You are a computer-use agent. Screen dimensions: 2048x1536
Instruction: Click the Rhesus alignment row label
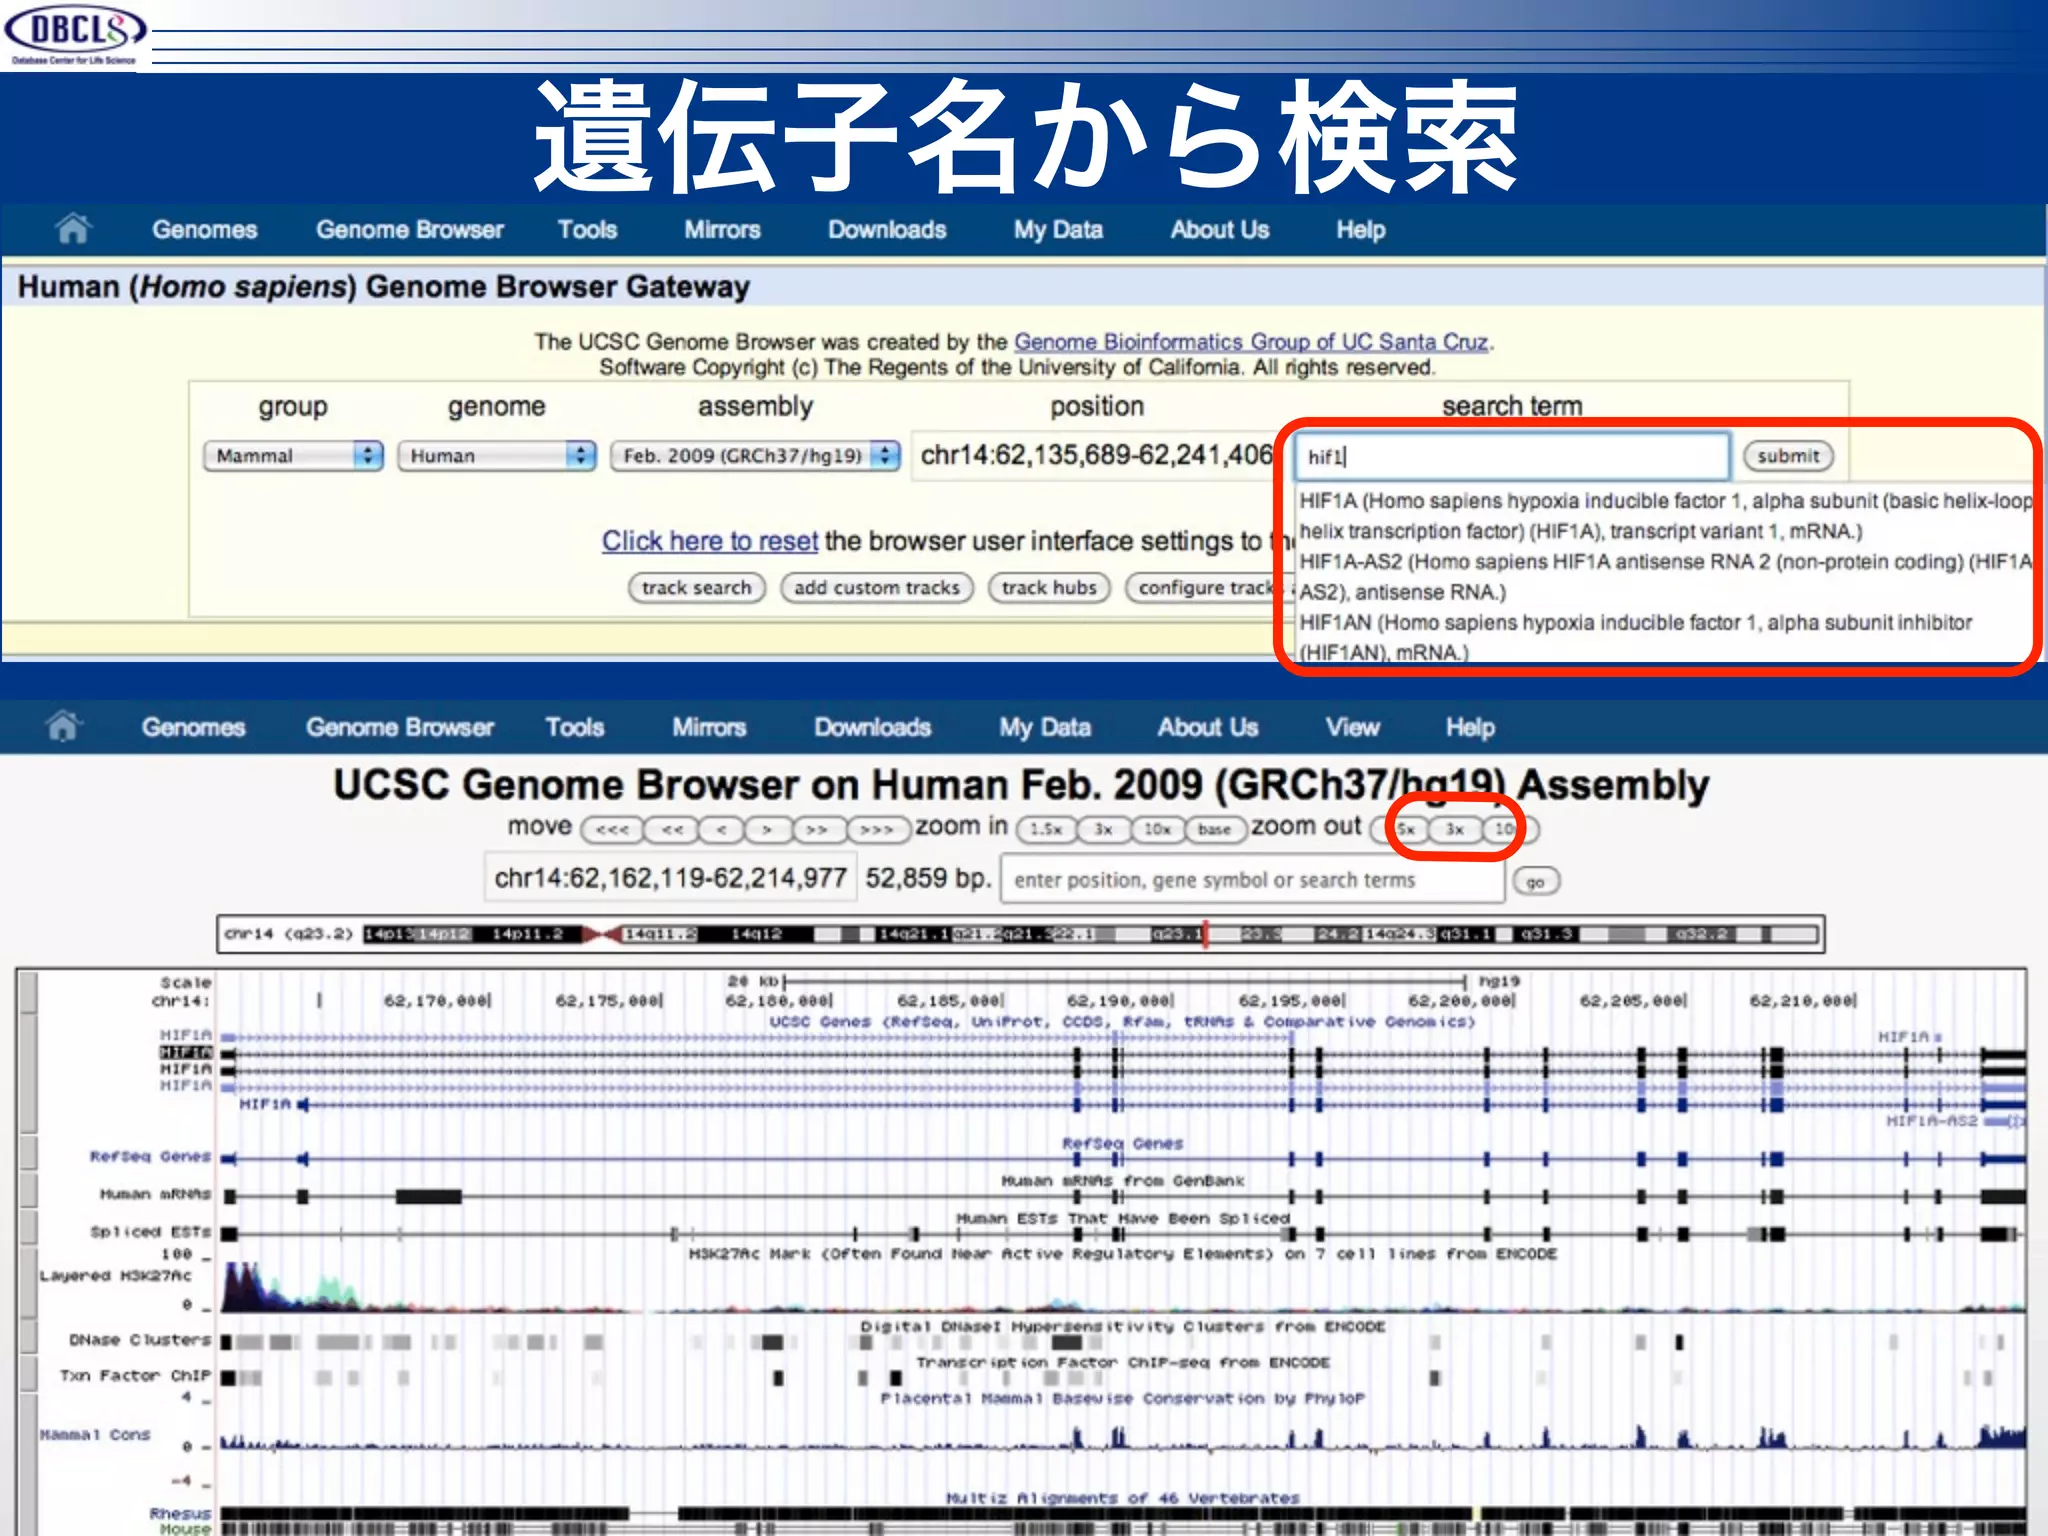coord(180,1513)
